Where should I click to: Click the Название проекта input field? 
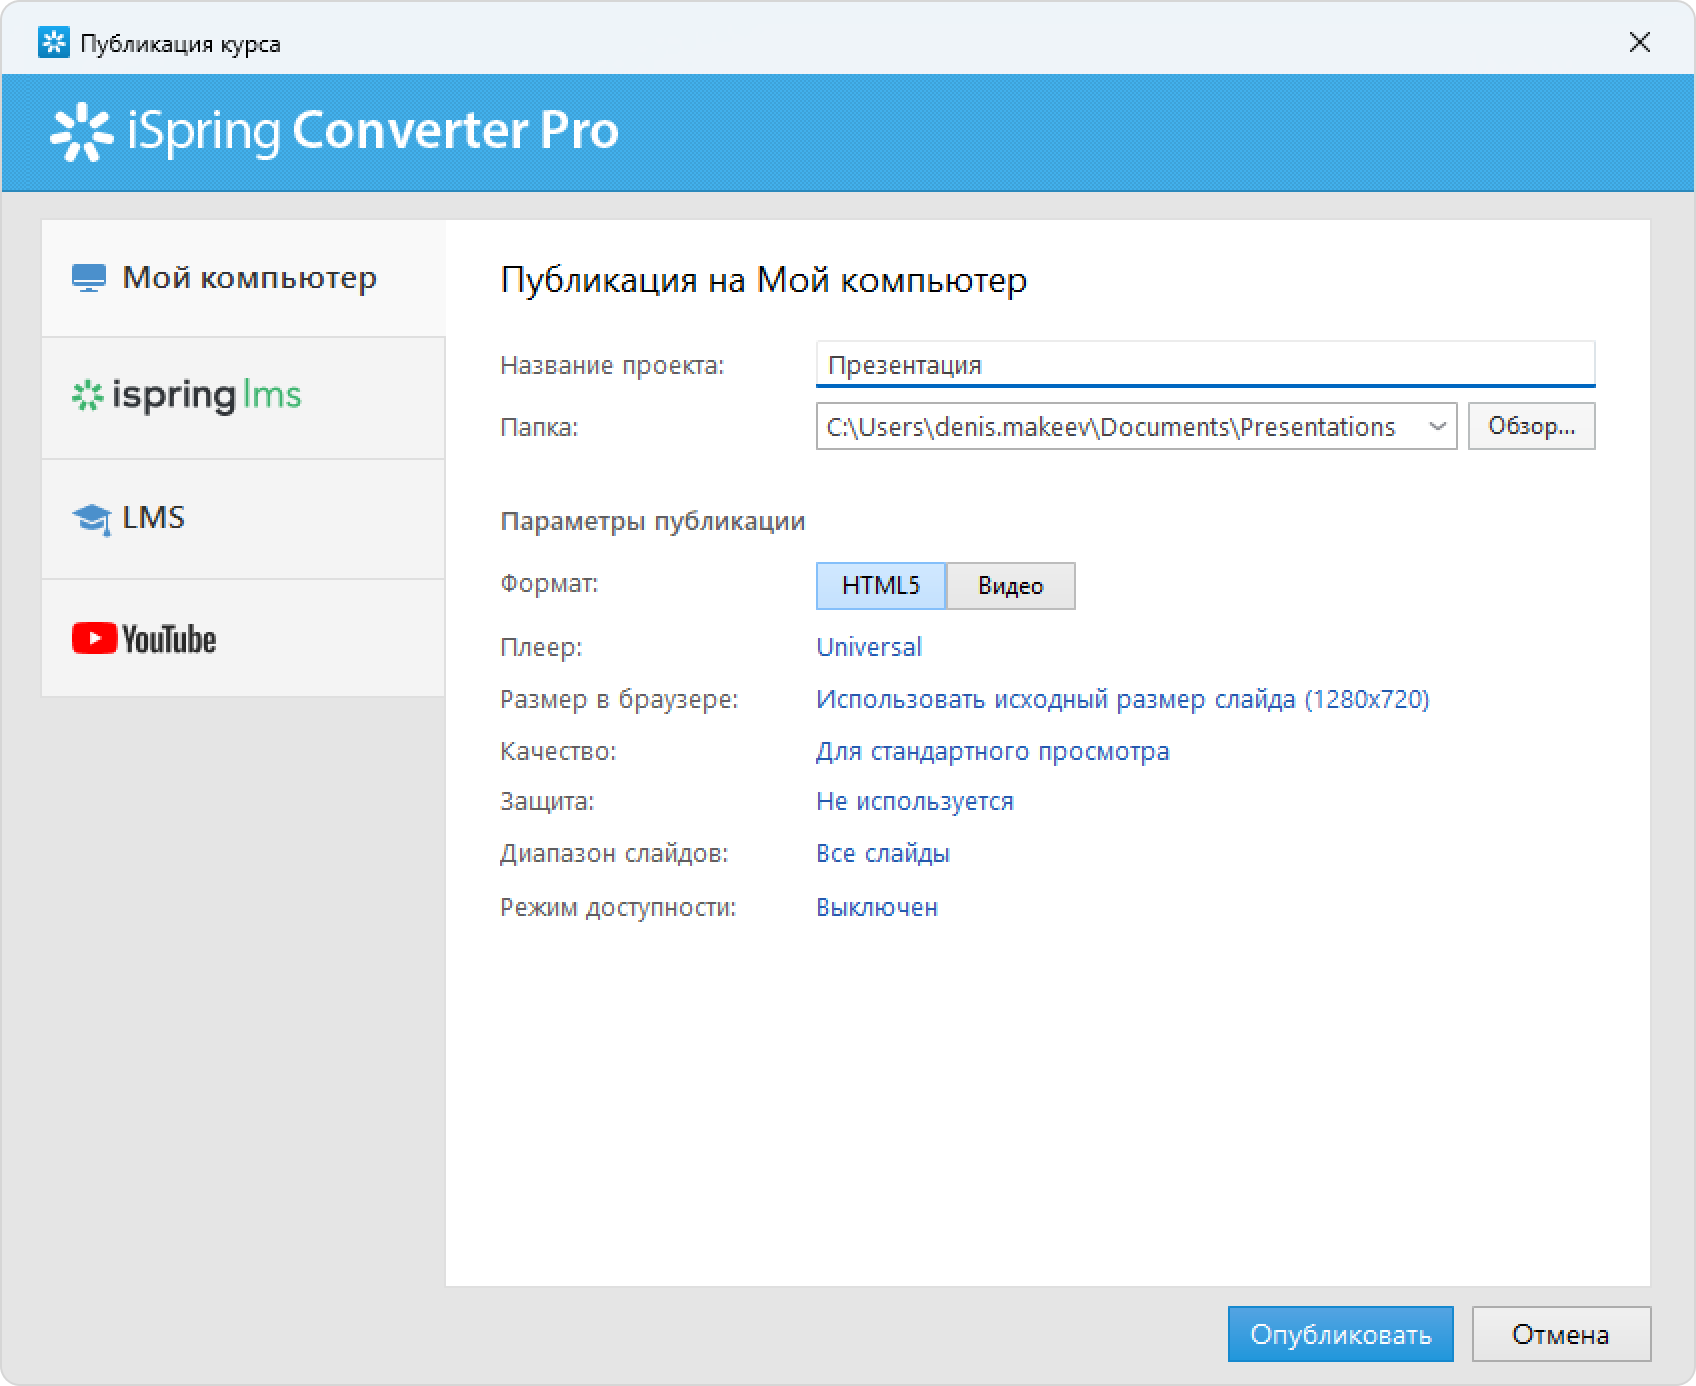tap(1205, 365)
